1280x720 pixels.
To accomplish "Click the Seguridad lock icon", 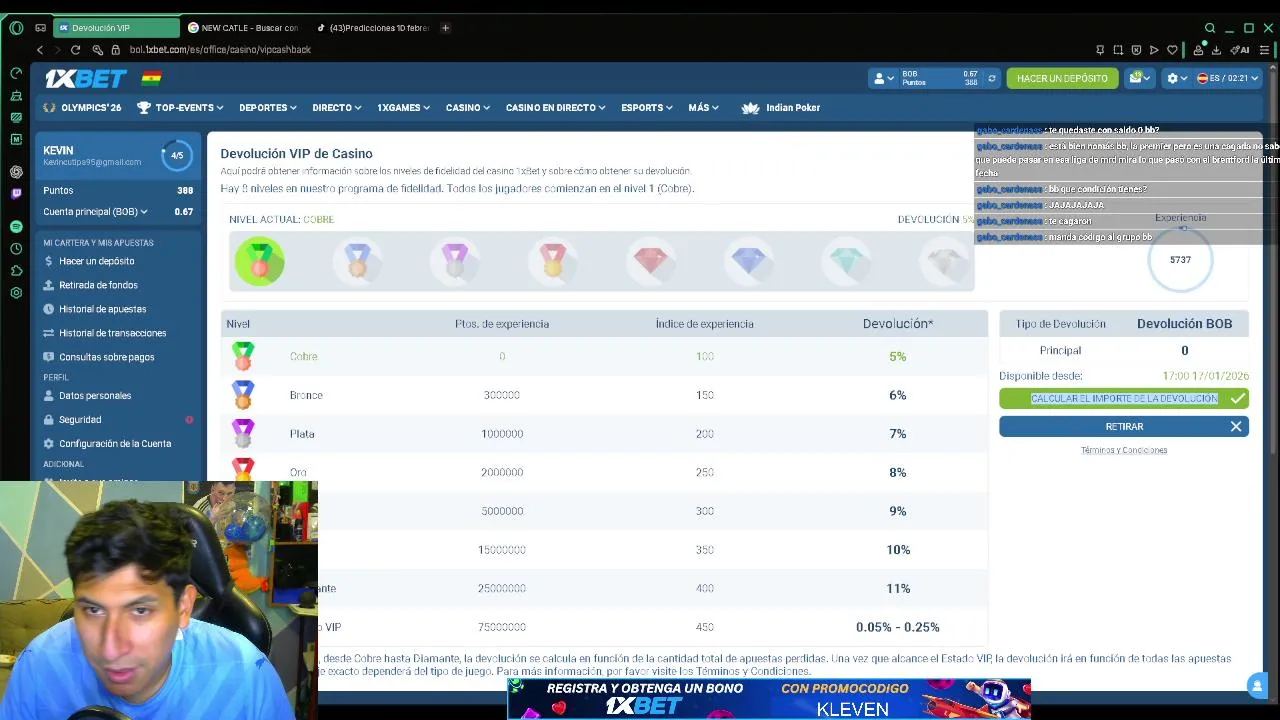I will coord(49,420).
